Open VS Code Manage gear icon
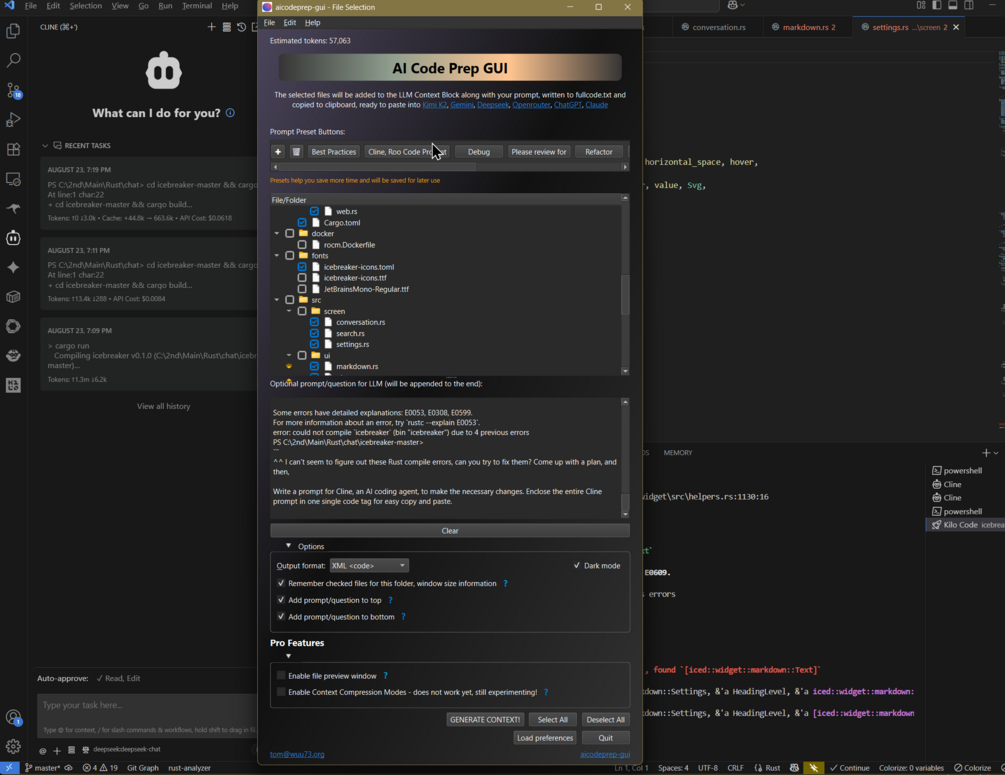 [13, 746]
